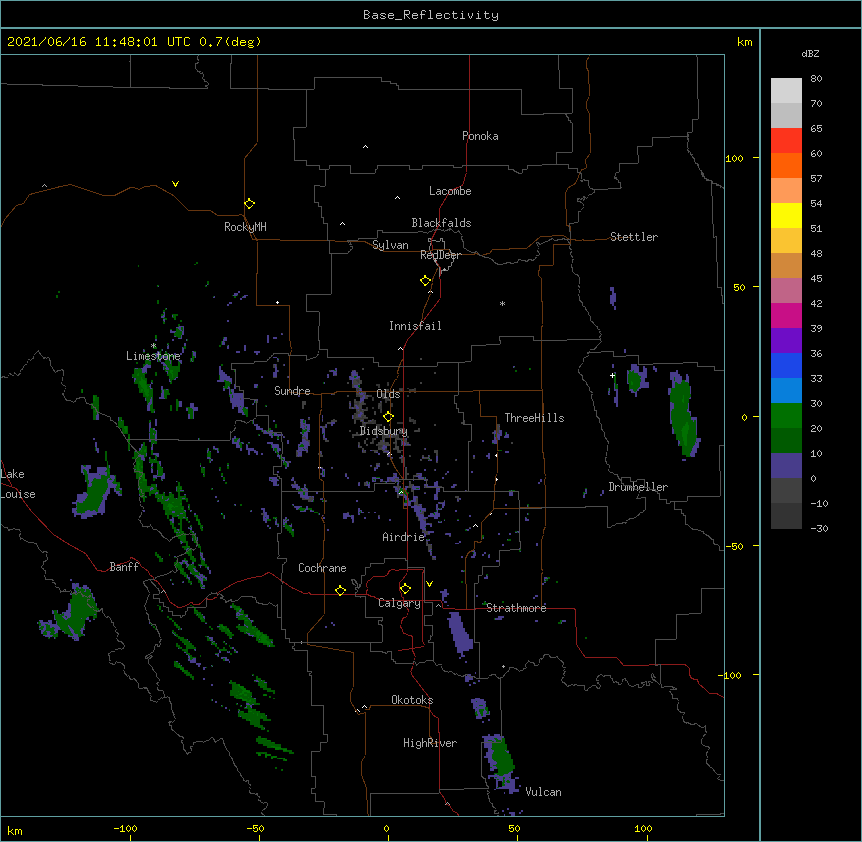Click the Ponoka city label
This screenshot has width=862, height=842.
480,136
